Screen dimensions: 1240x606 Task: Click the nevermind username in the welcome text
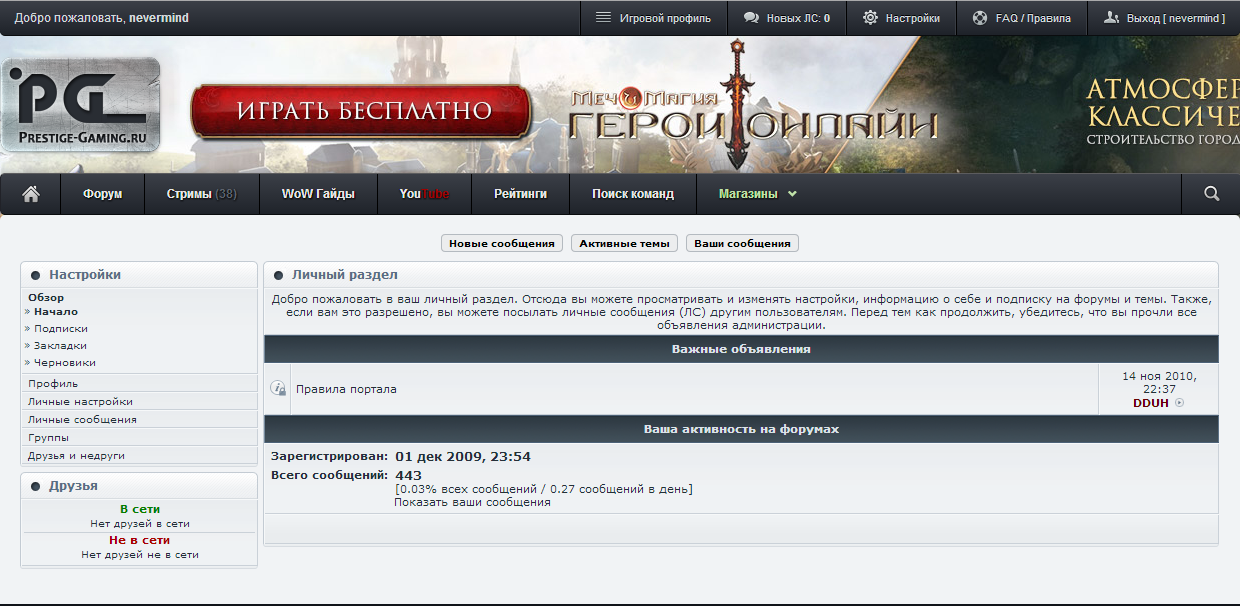tap(159, 18)
